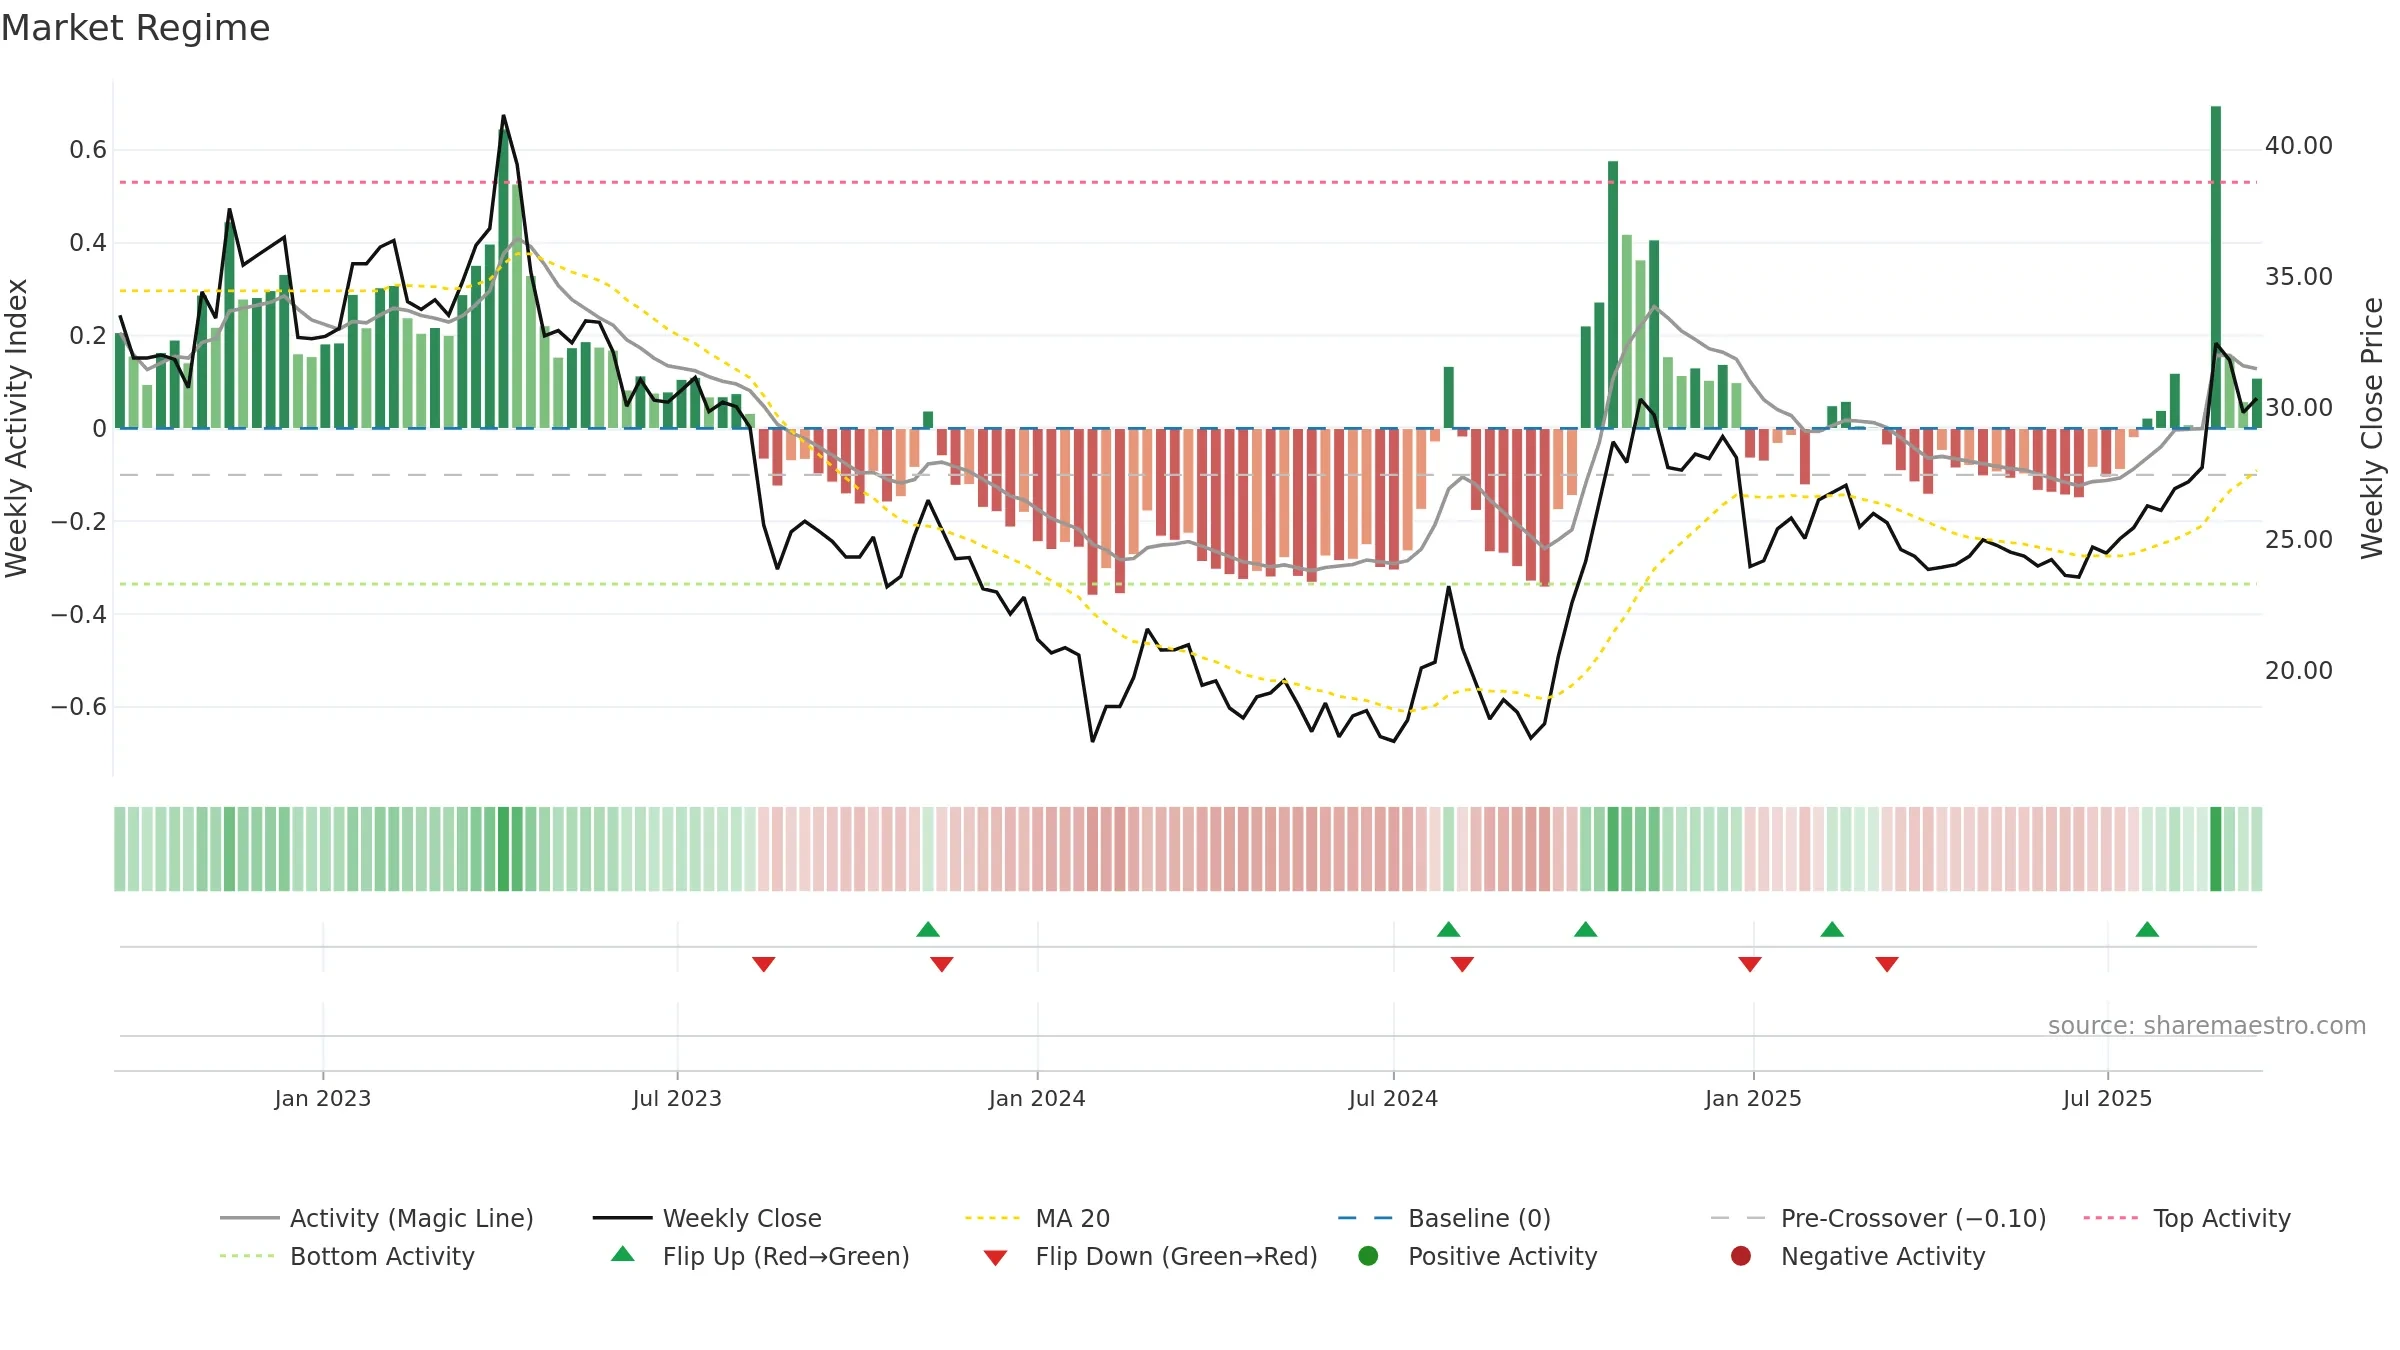Click the green flip-up marker just after Jul 2025

click(x=2147, y=929)
